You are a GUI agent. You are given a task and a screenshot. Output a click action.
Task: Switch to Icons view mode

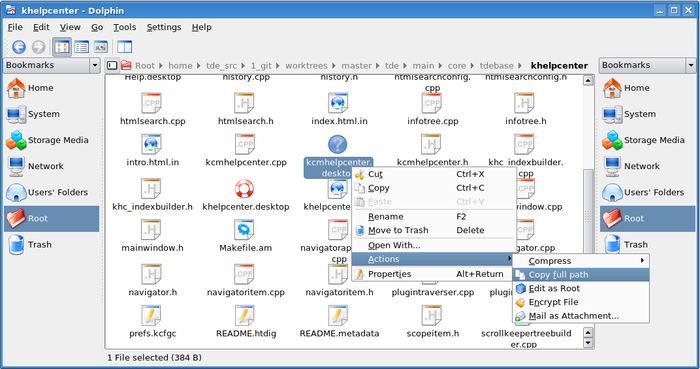point(62,46)
